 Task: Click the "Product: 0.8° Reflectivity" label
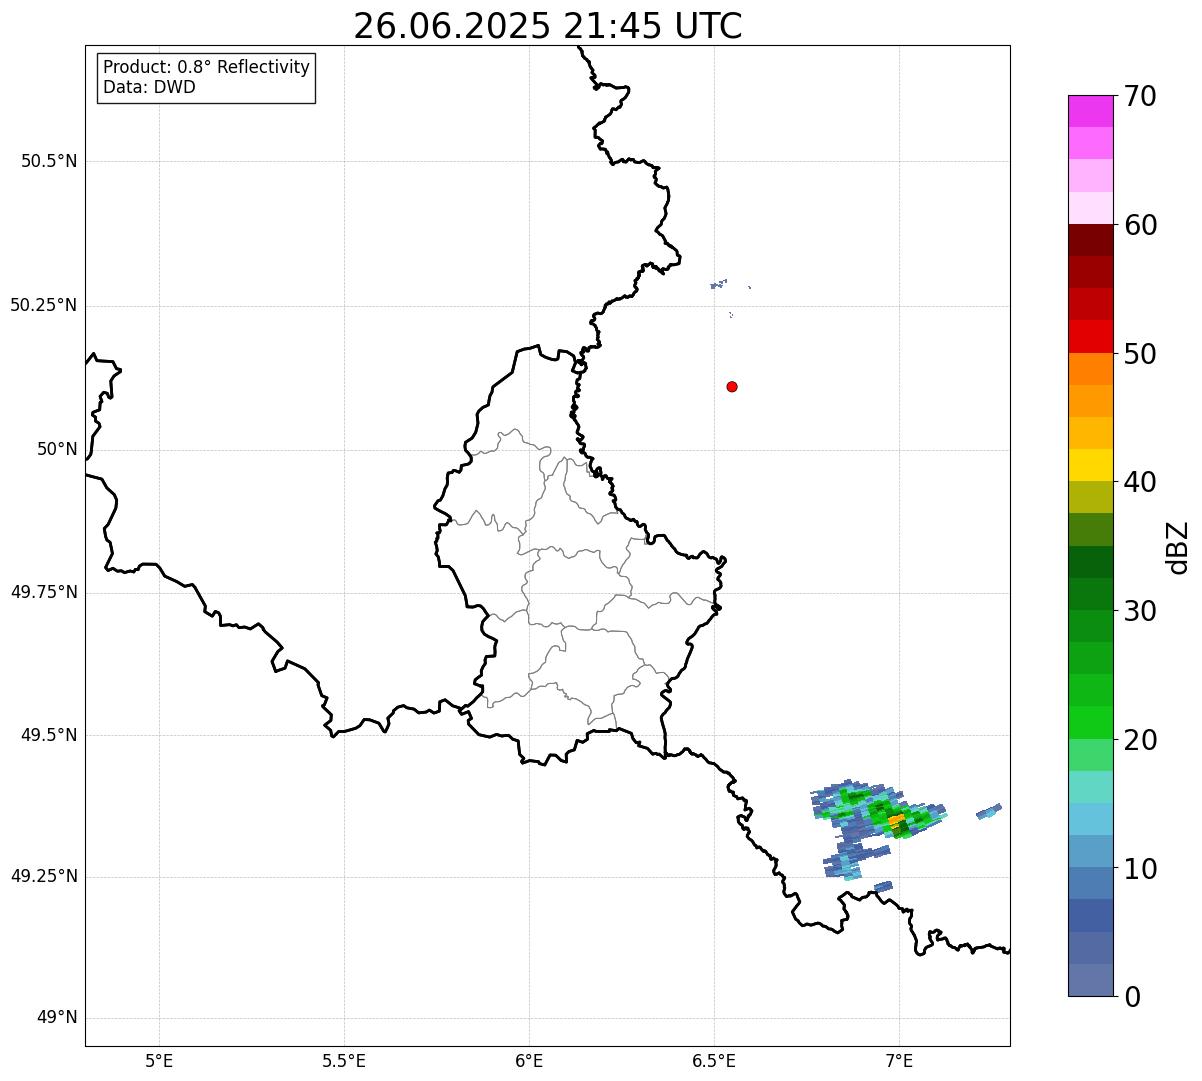click(207, 67)
